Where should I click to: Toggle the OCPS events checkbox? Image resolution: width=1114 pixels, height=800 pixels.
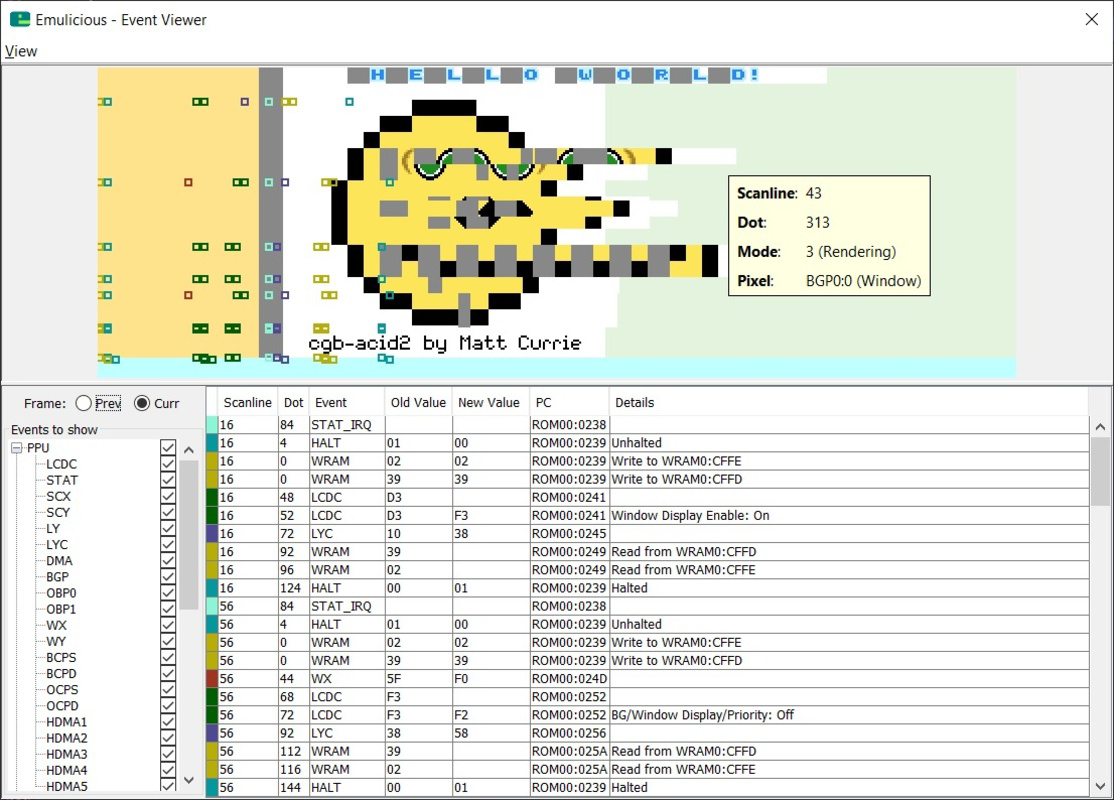[x=168, y=690]
